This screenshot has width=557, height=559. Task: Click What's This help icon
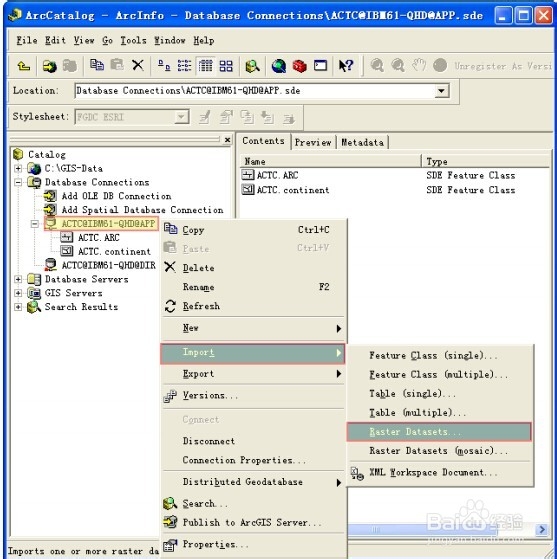[x=346, y=66]
